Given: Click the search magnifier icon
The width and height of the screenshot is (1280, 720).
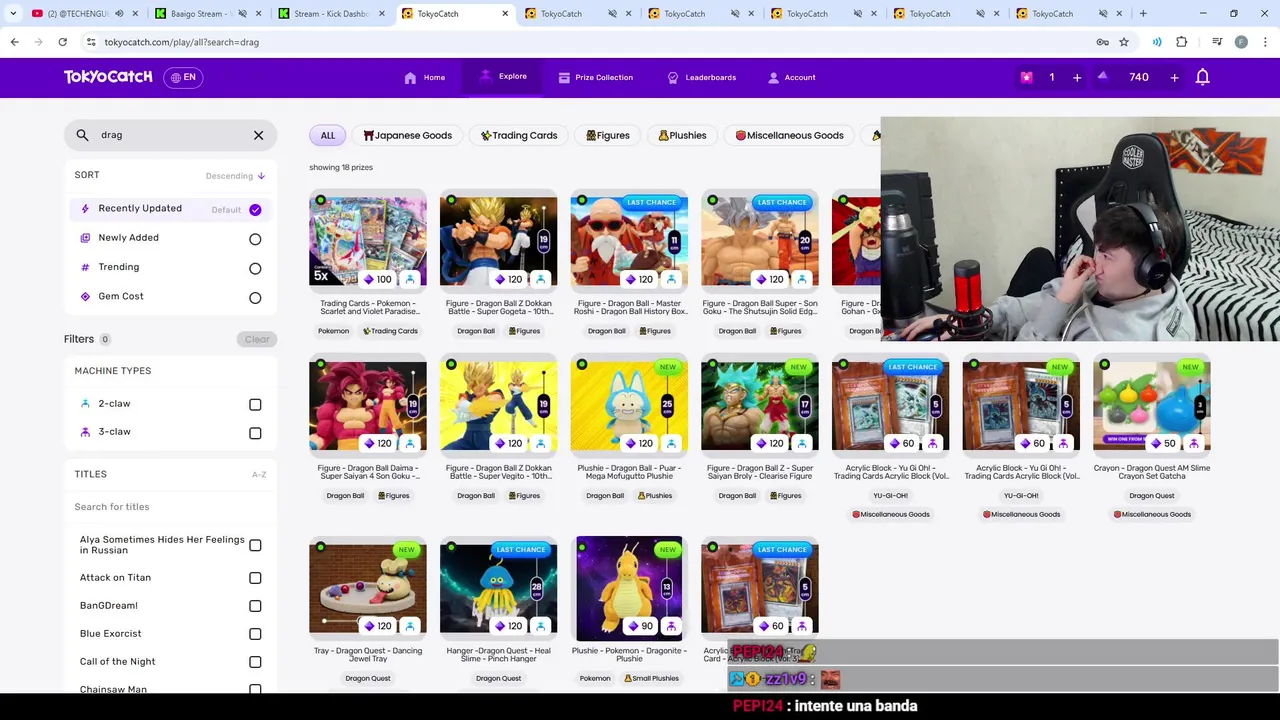Looking at the screenshot, I should pos(82,135).
